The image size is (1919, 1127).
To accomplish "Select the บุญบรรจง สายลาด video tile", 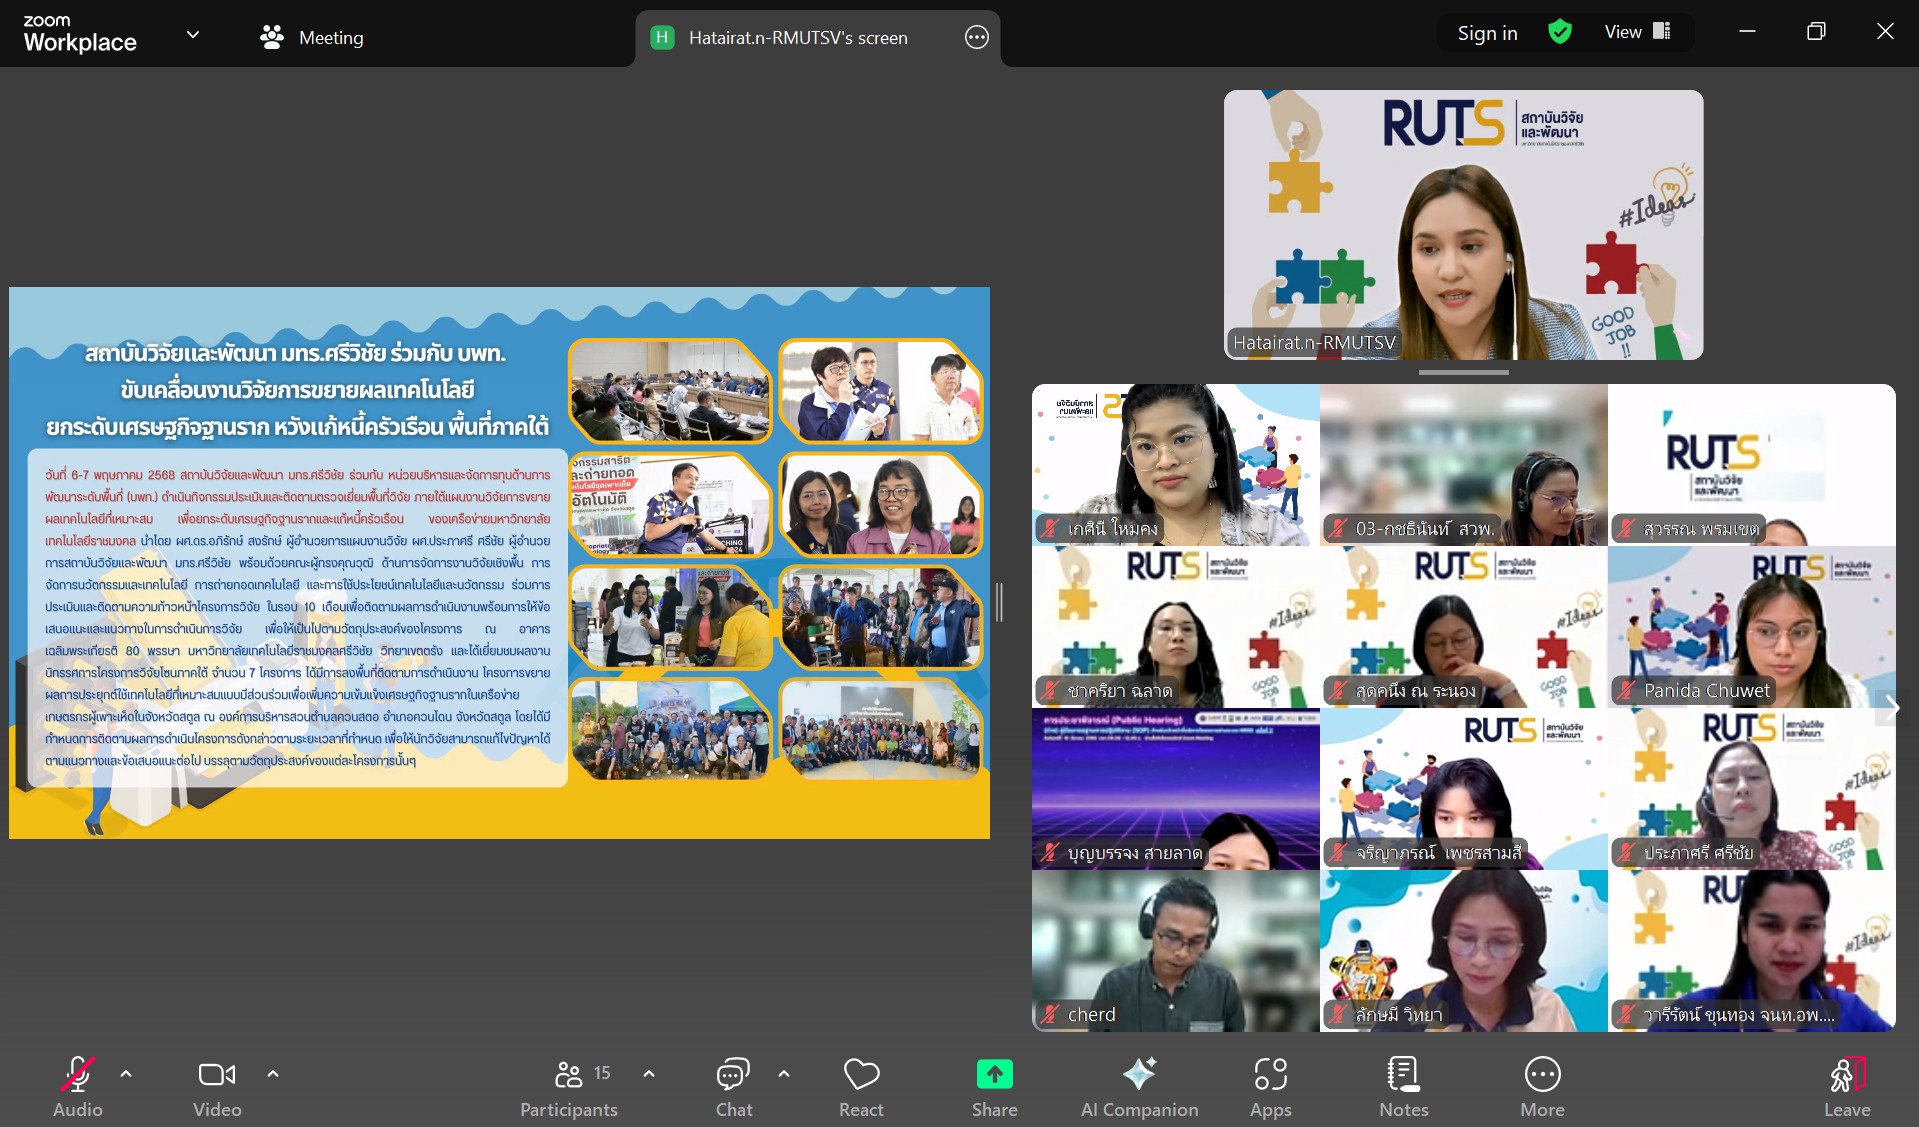I will click(1175, 789).
